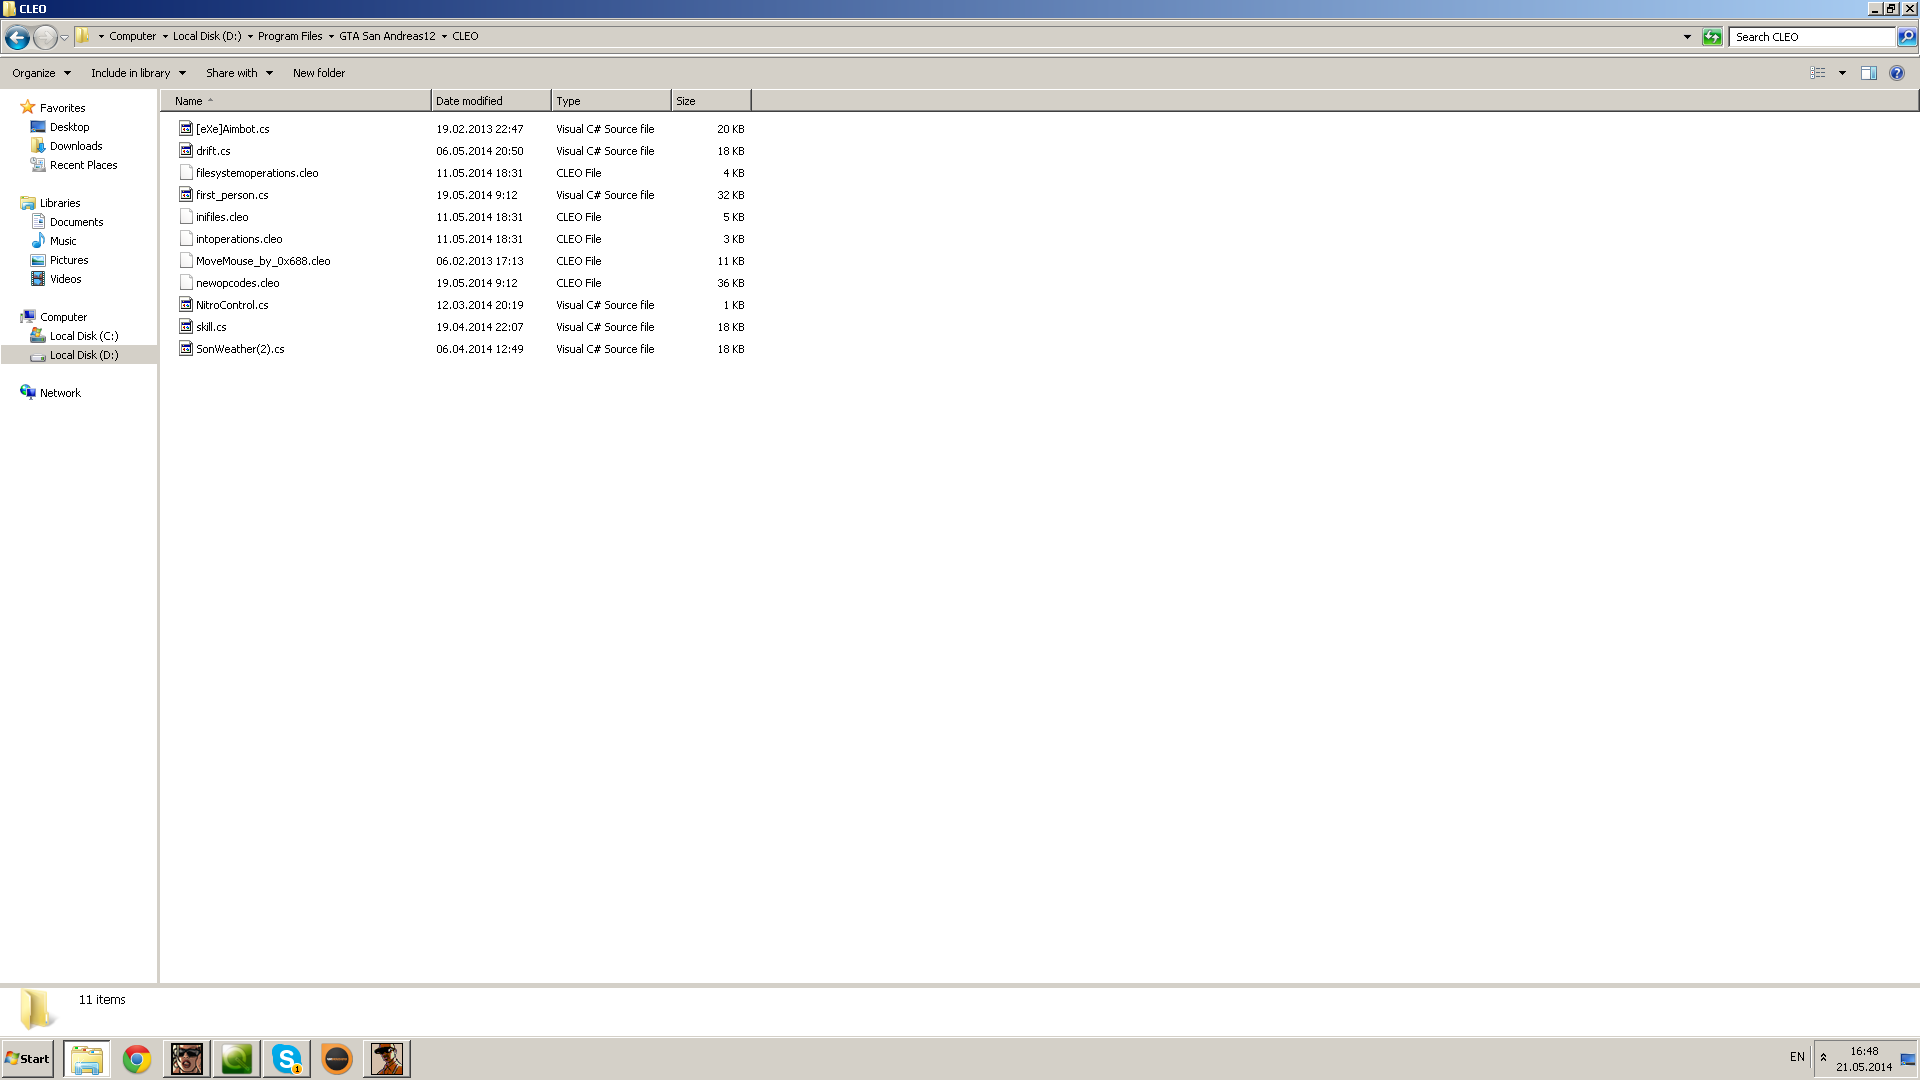Click the Back navigation arrow button

tap(17, 37)
